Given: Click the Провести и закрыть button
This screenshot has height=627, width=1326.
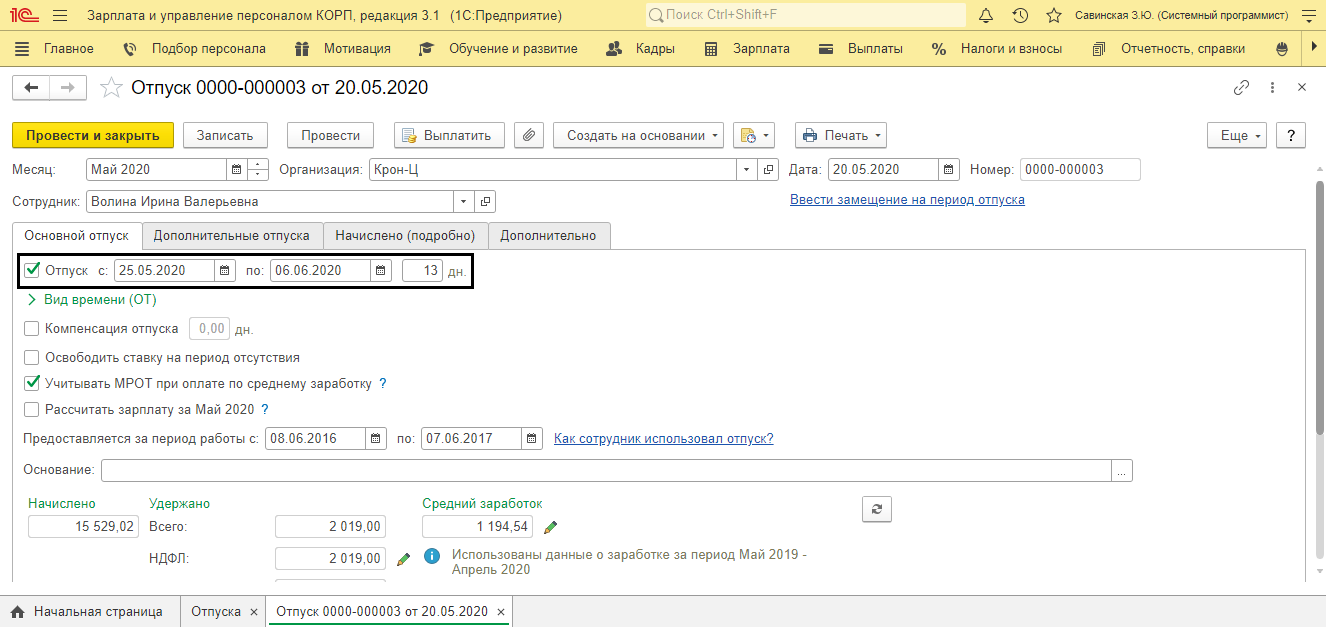Looking at the screenshot, I should tap(93, 135).
